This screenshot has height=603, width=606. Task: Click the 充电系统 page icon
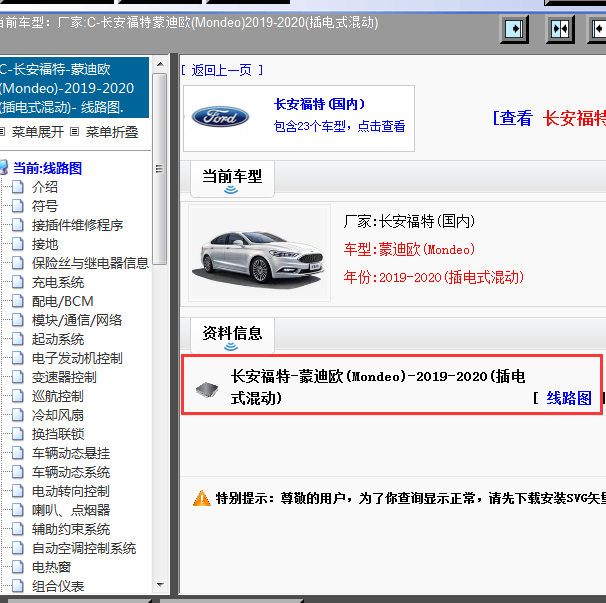pyautogui.click(x=18, y=282)
